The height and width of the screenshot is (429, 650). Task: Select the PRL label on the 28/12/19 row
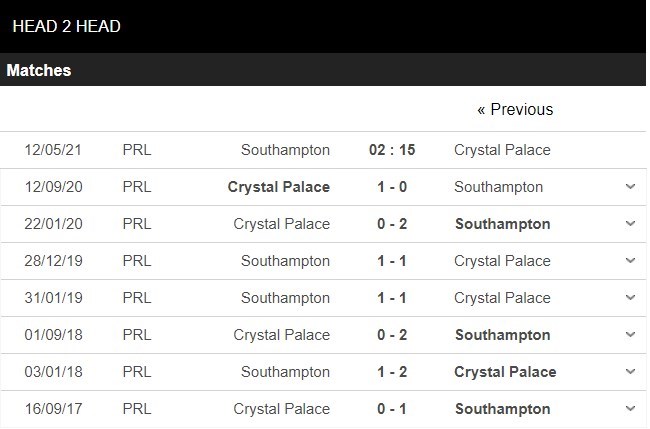coord(137,261)
